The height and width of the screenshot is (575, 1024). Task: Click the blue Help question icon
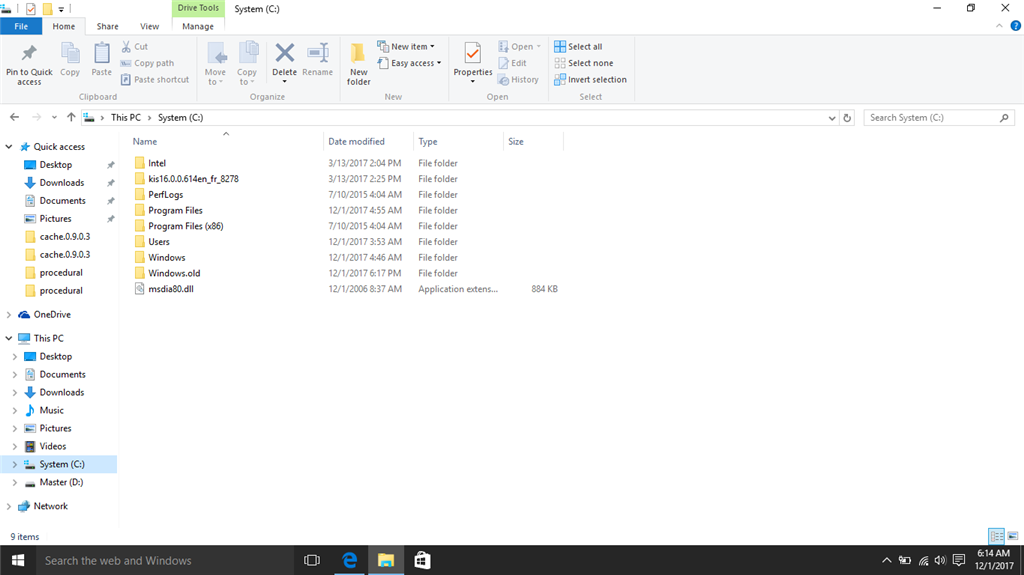1016,26
